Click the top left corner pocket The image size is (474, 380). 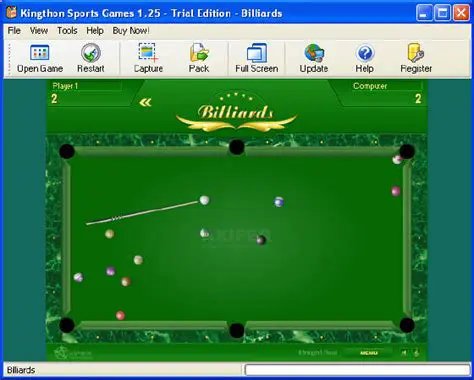pos(67,152)
